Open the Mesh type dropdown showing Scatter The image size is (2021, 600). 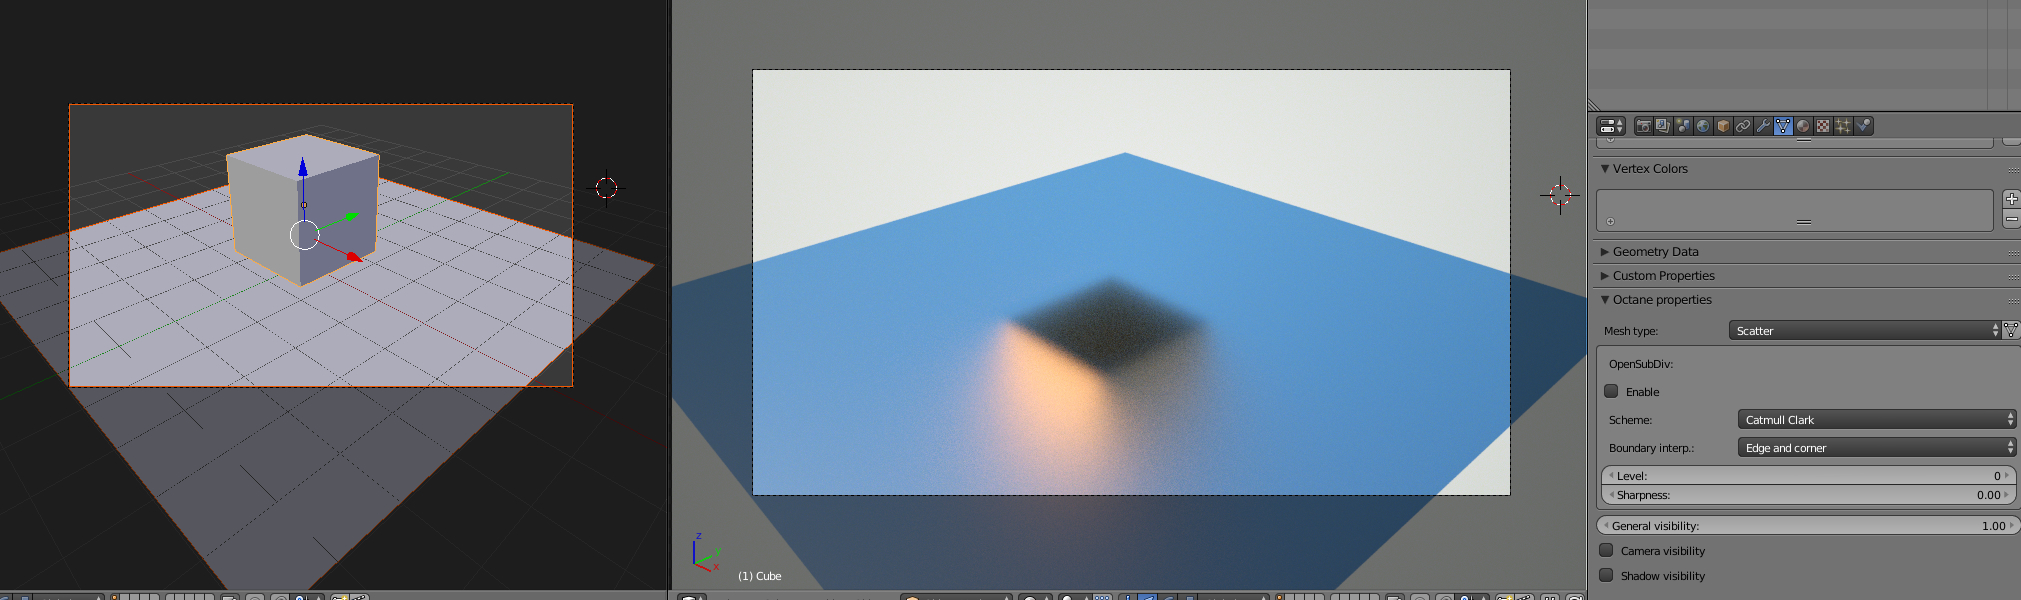click(1865, 330)
